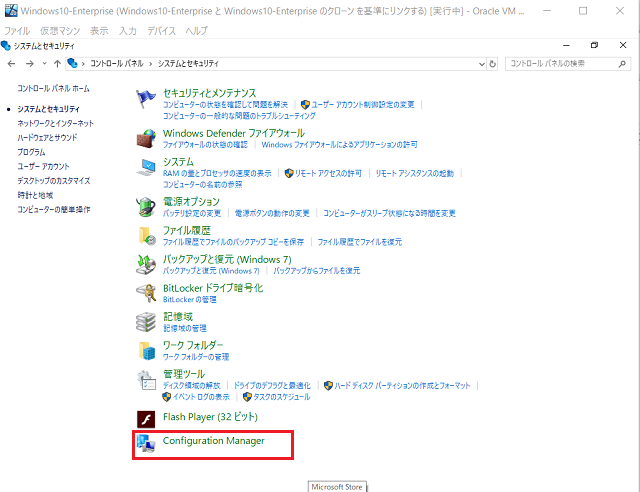Open recent locations dropdown arrow
The image size is (640, 492).
pyautogui.click(x=44, y=64)
